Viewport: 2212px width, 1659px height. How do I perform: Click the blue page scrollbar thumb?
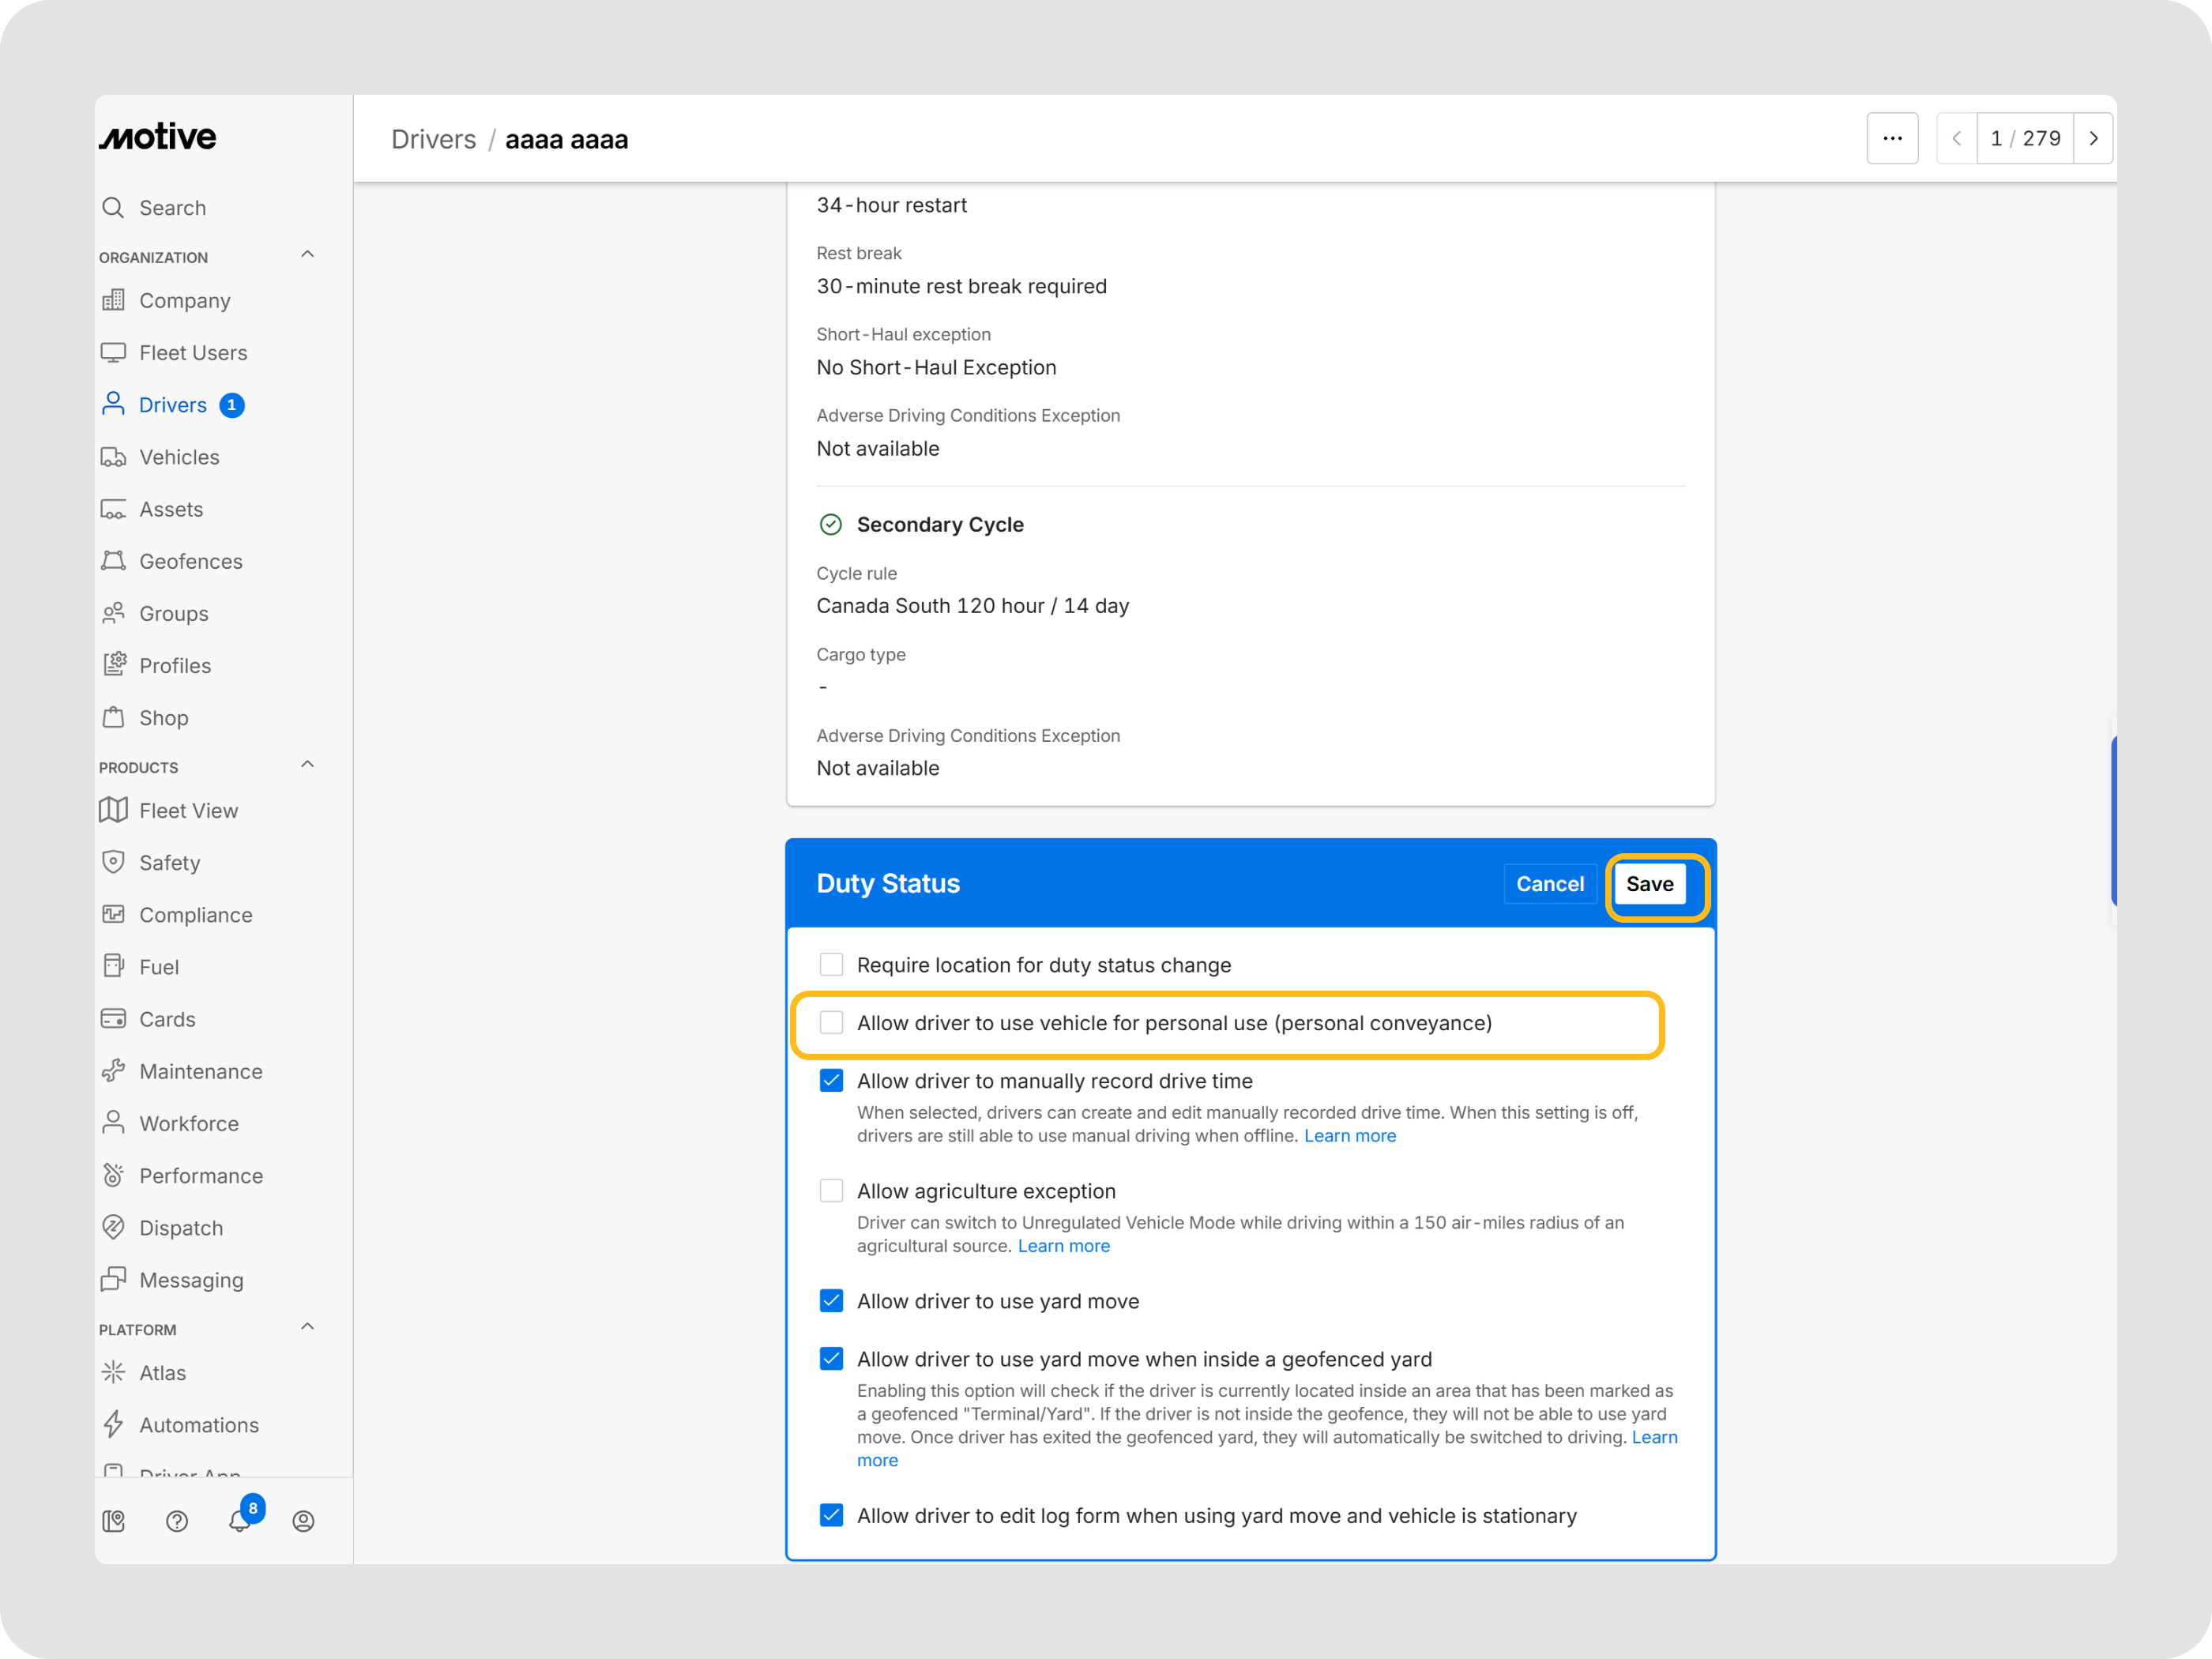pyautogui.click(x=2113, y=820)
